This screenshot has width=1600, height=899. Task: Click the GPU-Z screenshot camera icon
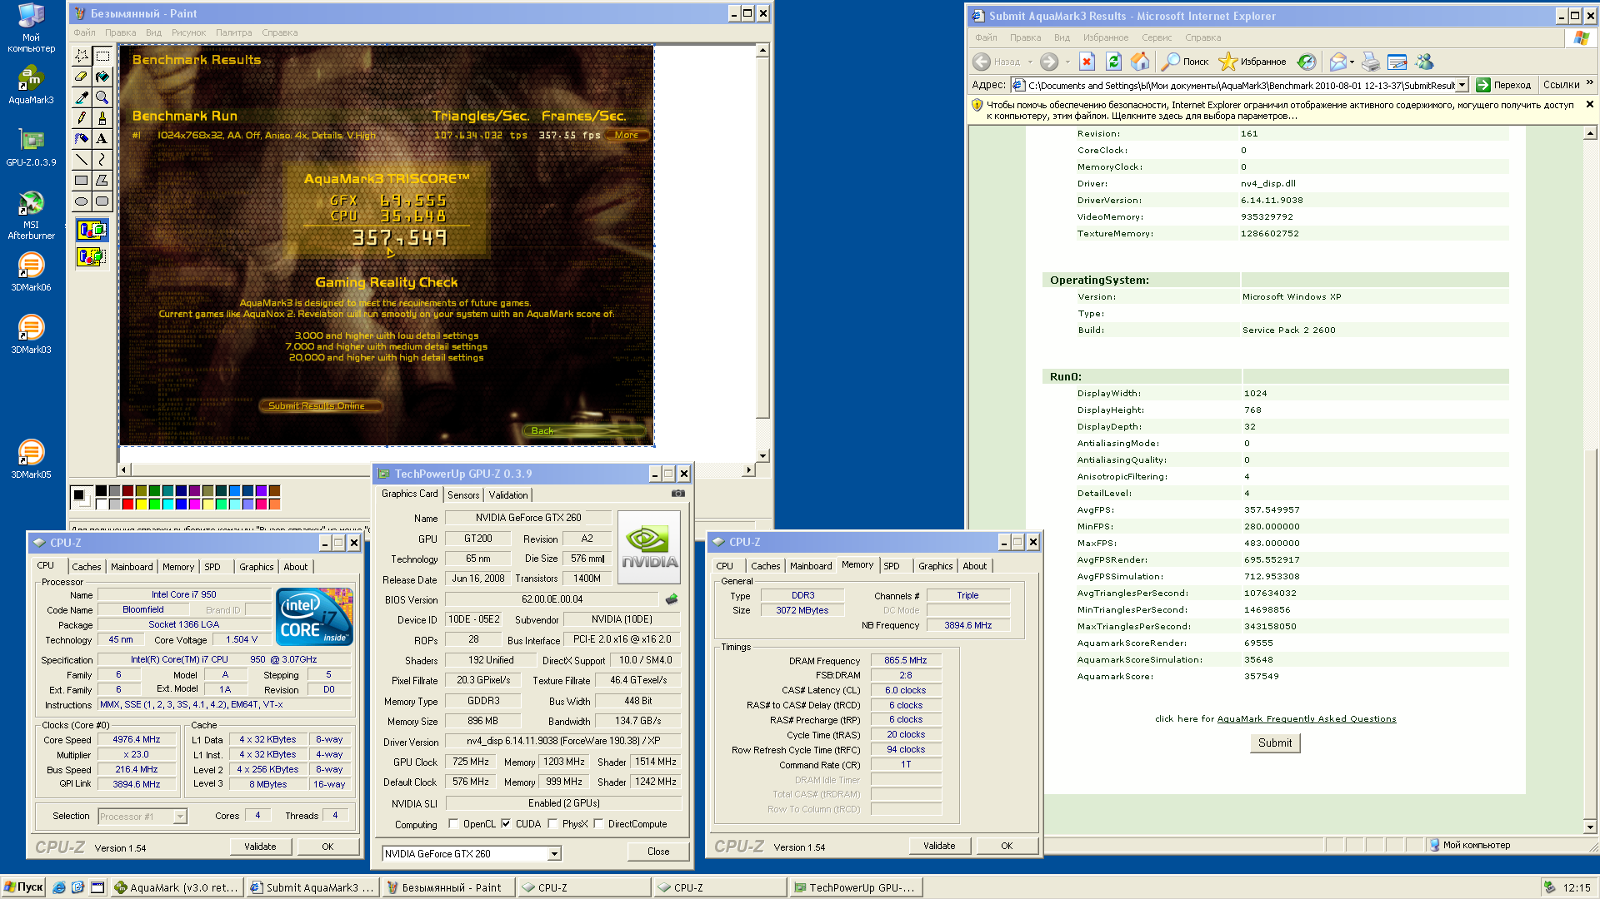[678, 493]
